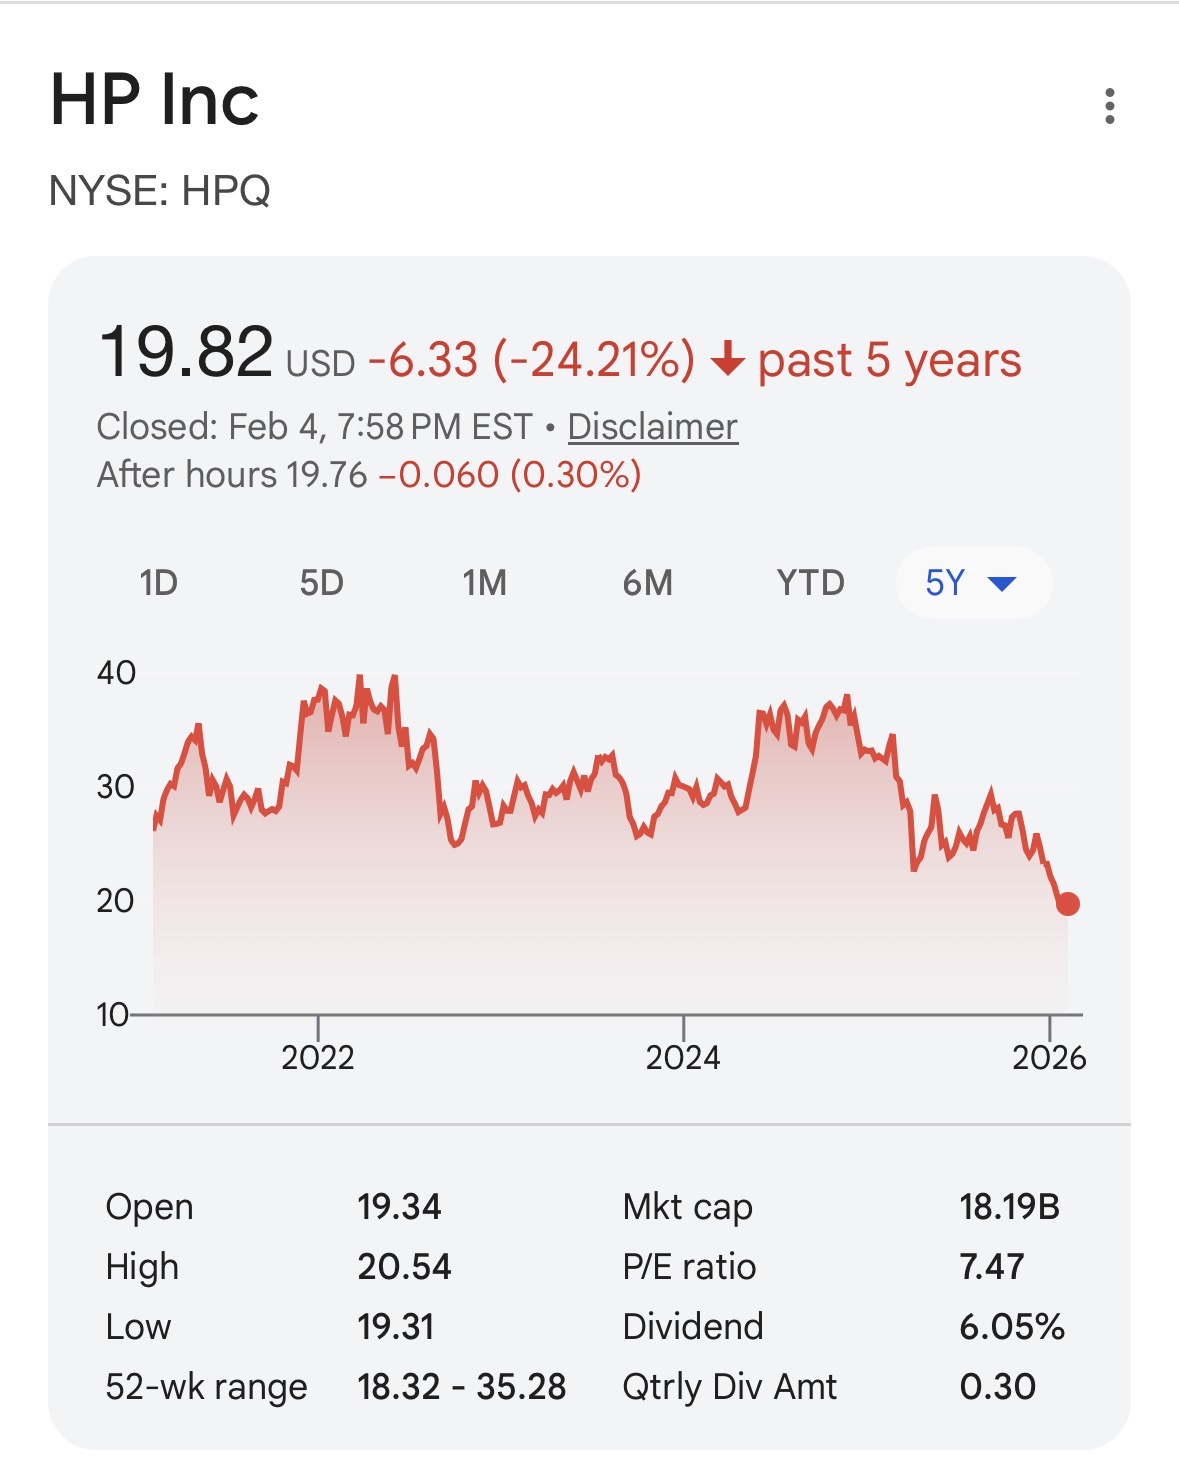Choose the 6M chart range
Viewport: 1179px width, 1470px height.
(x=647, y=583)
